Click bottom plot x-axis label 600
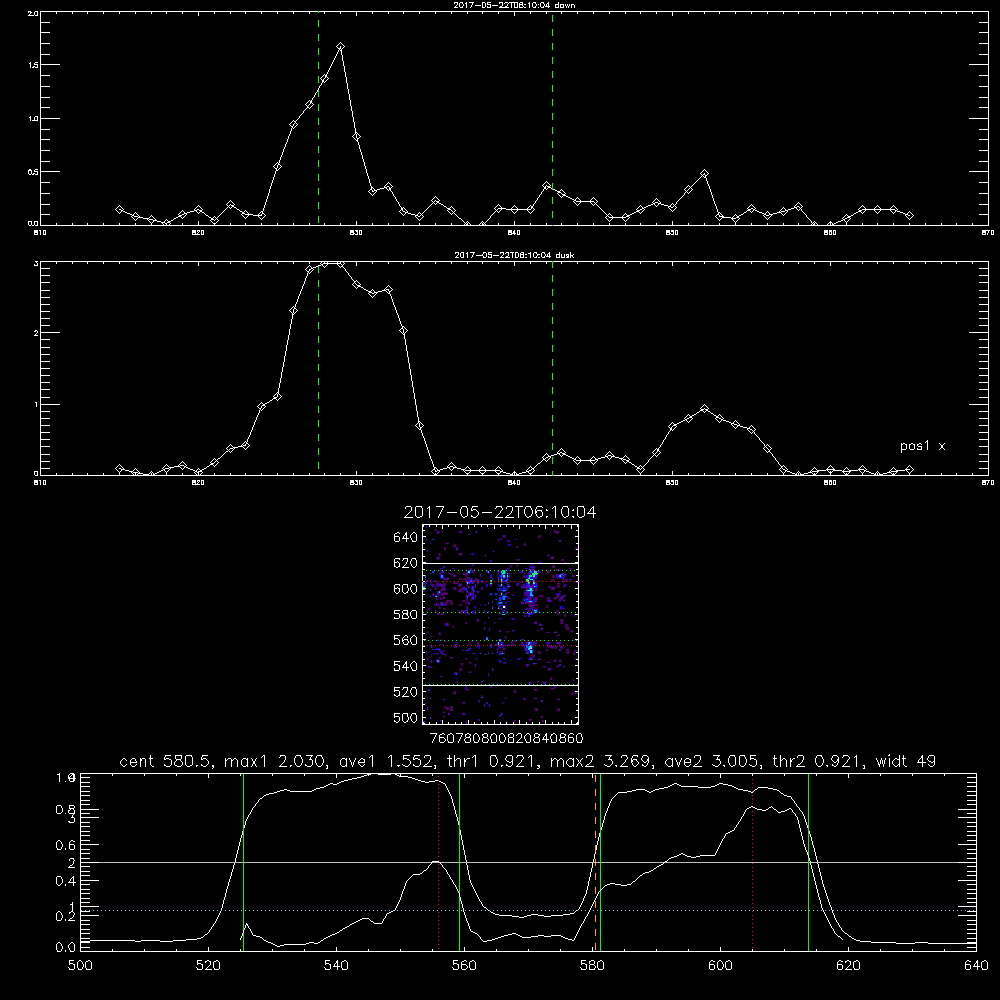 pos(720,966)
